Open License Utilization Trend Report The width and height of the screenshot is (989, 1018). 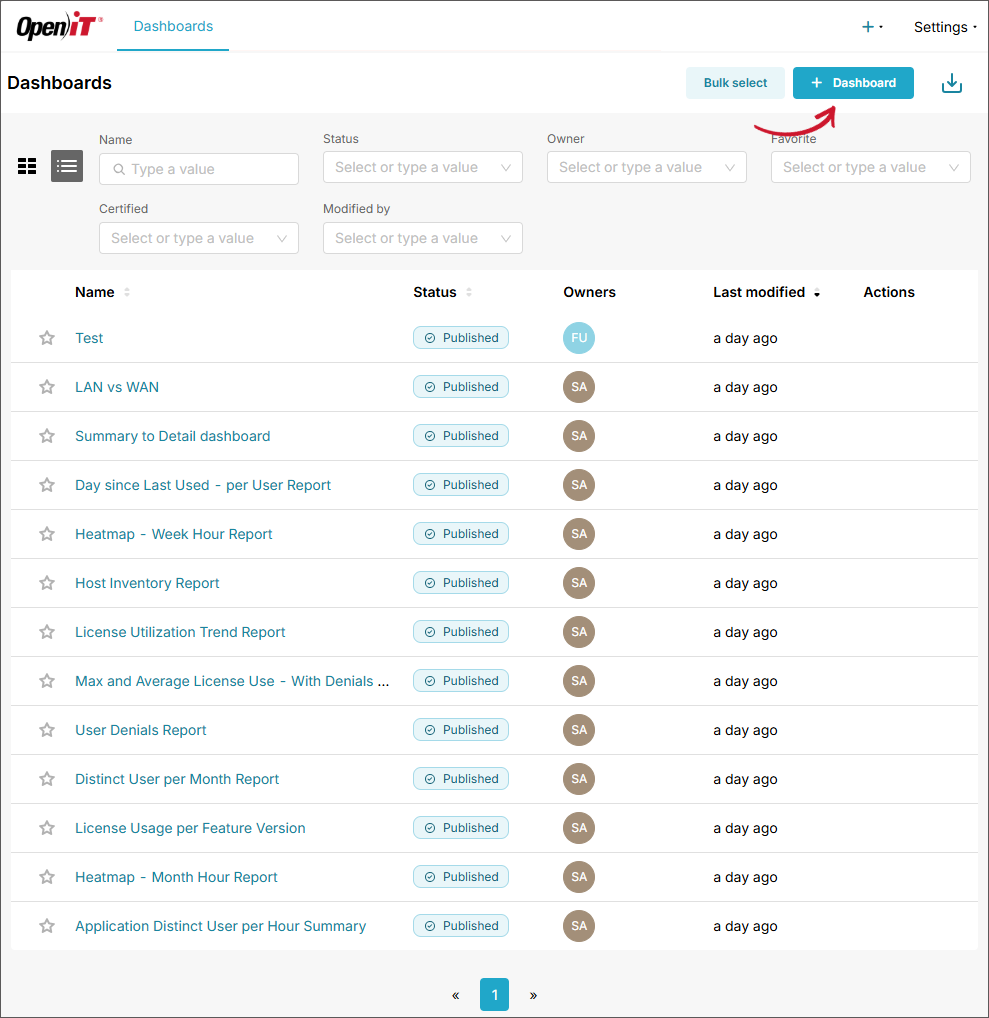coord(180,632)
